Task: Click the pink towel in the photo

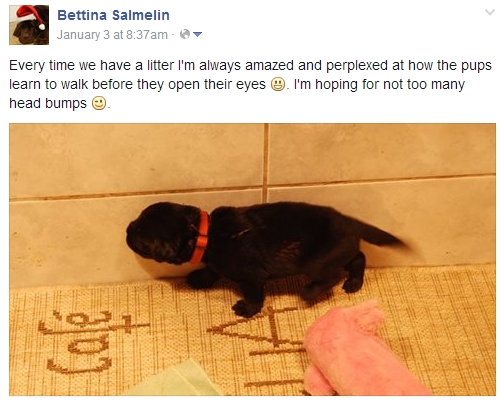Action: (x=358, y=350)
